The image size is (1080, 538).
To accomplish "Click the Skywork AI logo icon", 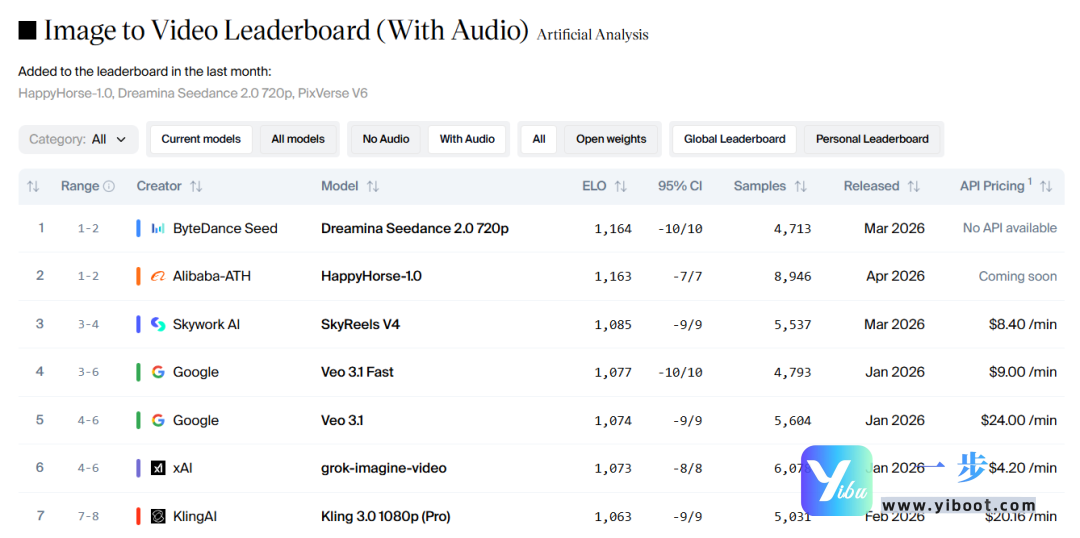I will click(x=158, y=324).
